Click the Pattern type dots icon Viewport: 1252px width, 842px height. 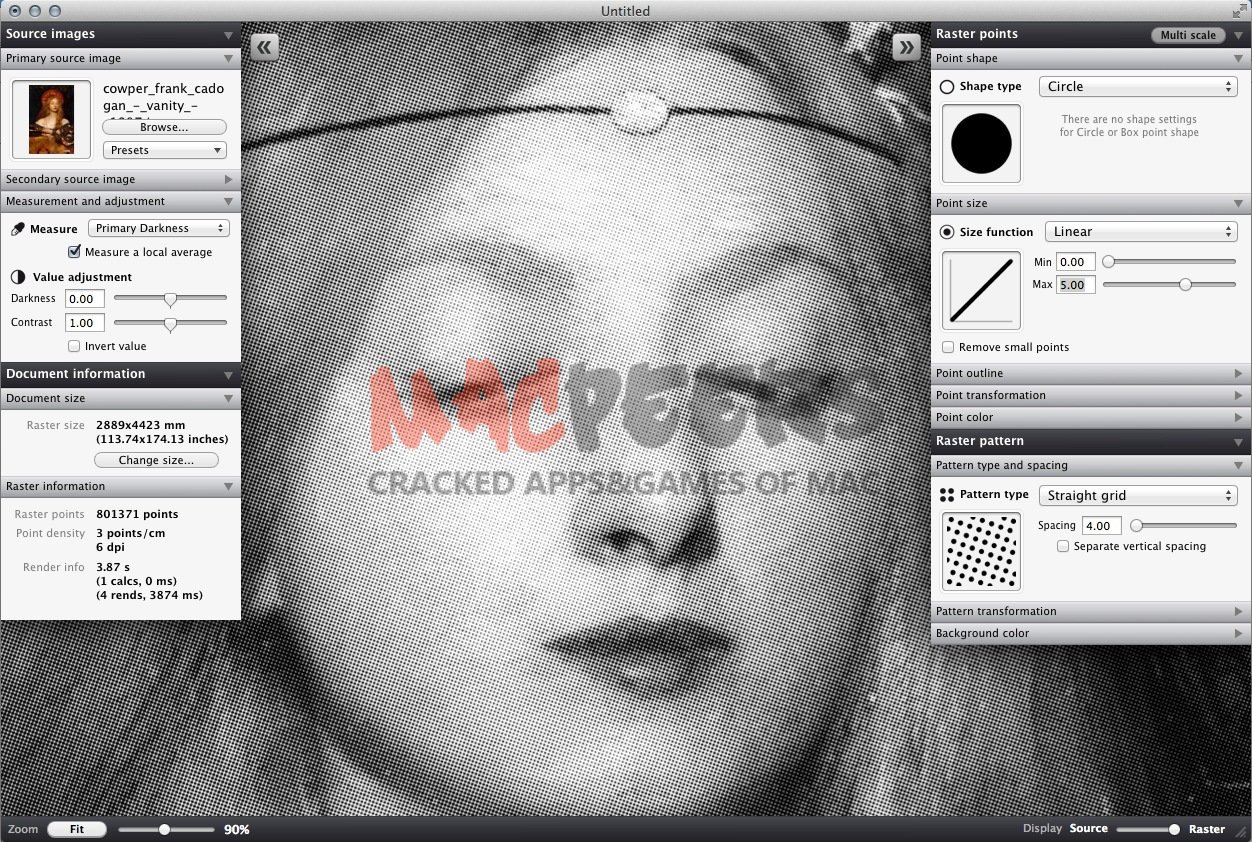[x=946, y=495]
